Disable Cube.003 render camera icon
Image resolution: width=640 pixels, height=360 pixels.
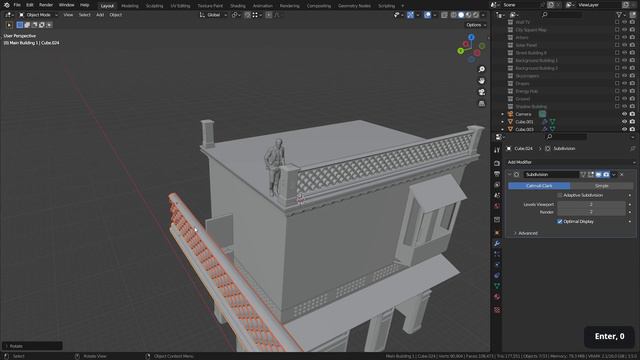632,129
